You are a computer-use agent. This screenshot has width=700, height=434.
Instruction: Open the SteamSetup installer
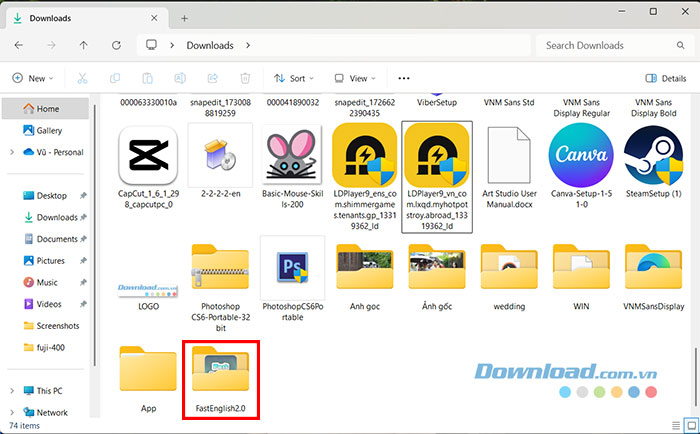(653, 158)
